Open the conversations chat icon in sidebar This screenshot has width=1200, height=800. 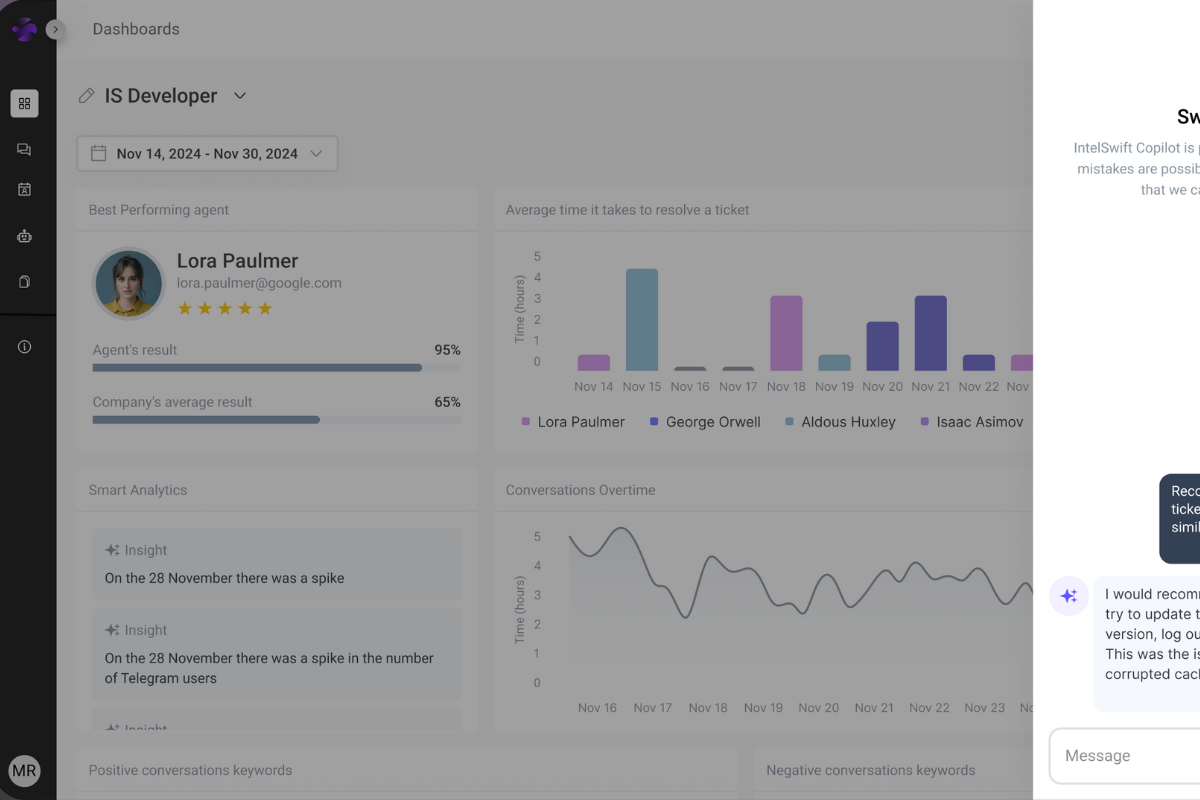(25, 149)
